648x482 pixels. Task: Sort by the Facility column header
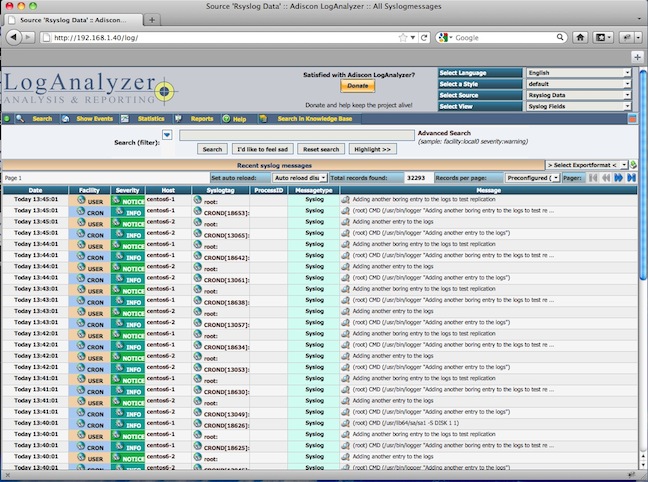click(x=89, y=190)
